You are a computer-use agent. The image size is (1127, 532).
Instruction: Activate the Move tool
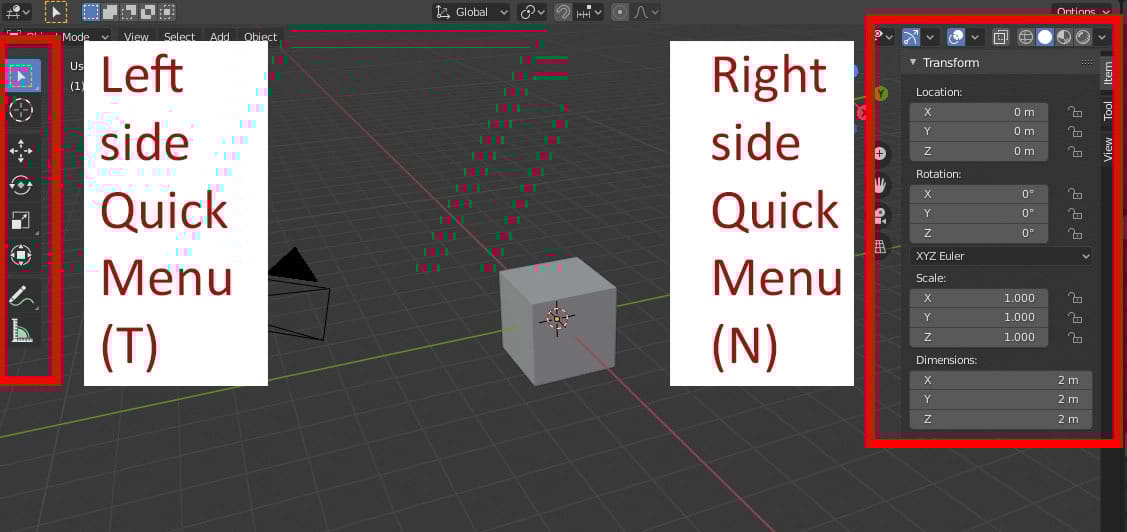(x=21, y=151)
